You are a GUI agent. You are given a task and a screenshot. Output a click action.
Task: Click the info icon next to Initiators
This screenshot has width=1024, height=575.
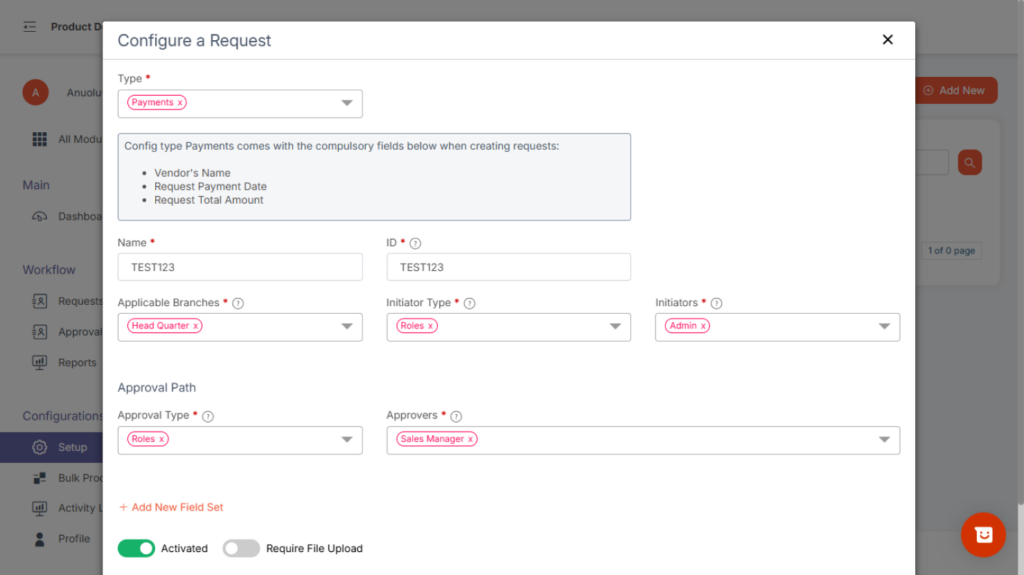(716, 303)
